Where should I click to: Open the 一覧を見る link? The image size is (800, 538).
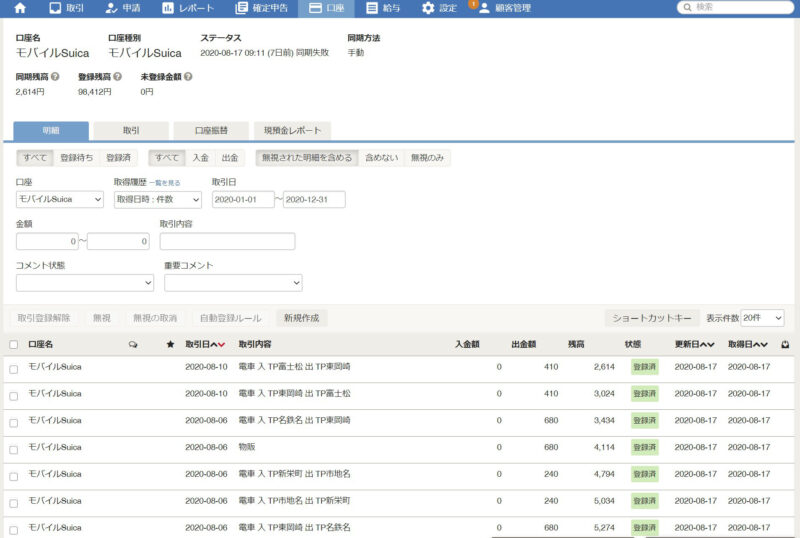[x=164, y=183]
